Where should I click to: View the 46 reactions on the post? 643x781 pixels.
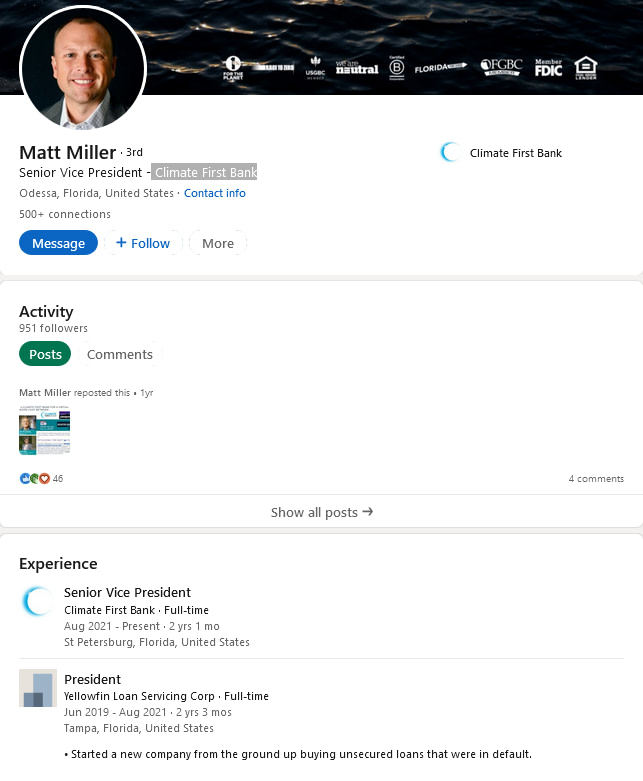[x=58, y=479]
